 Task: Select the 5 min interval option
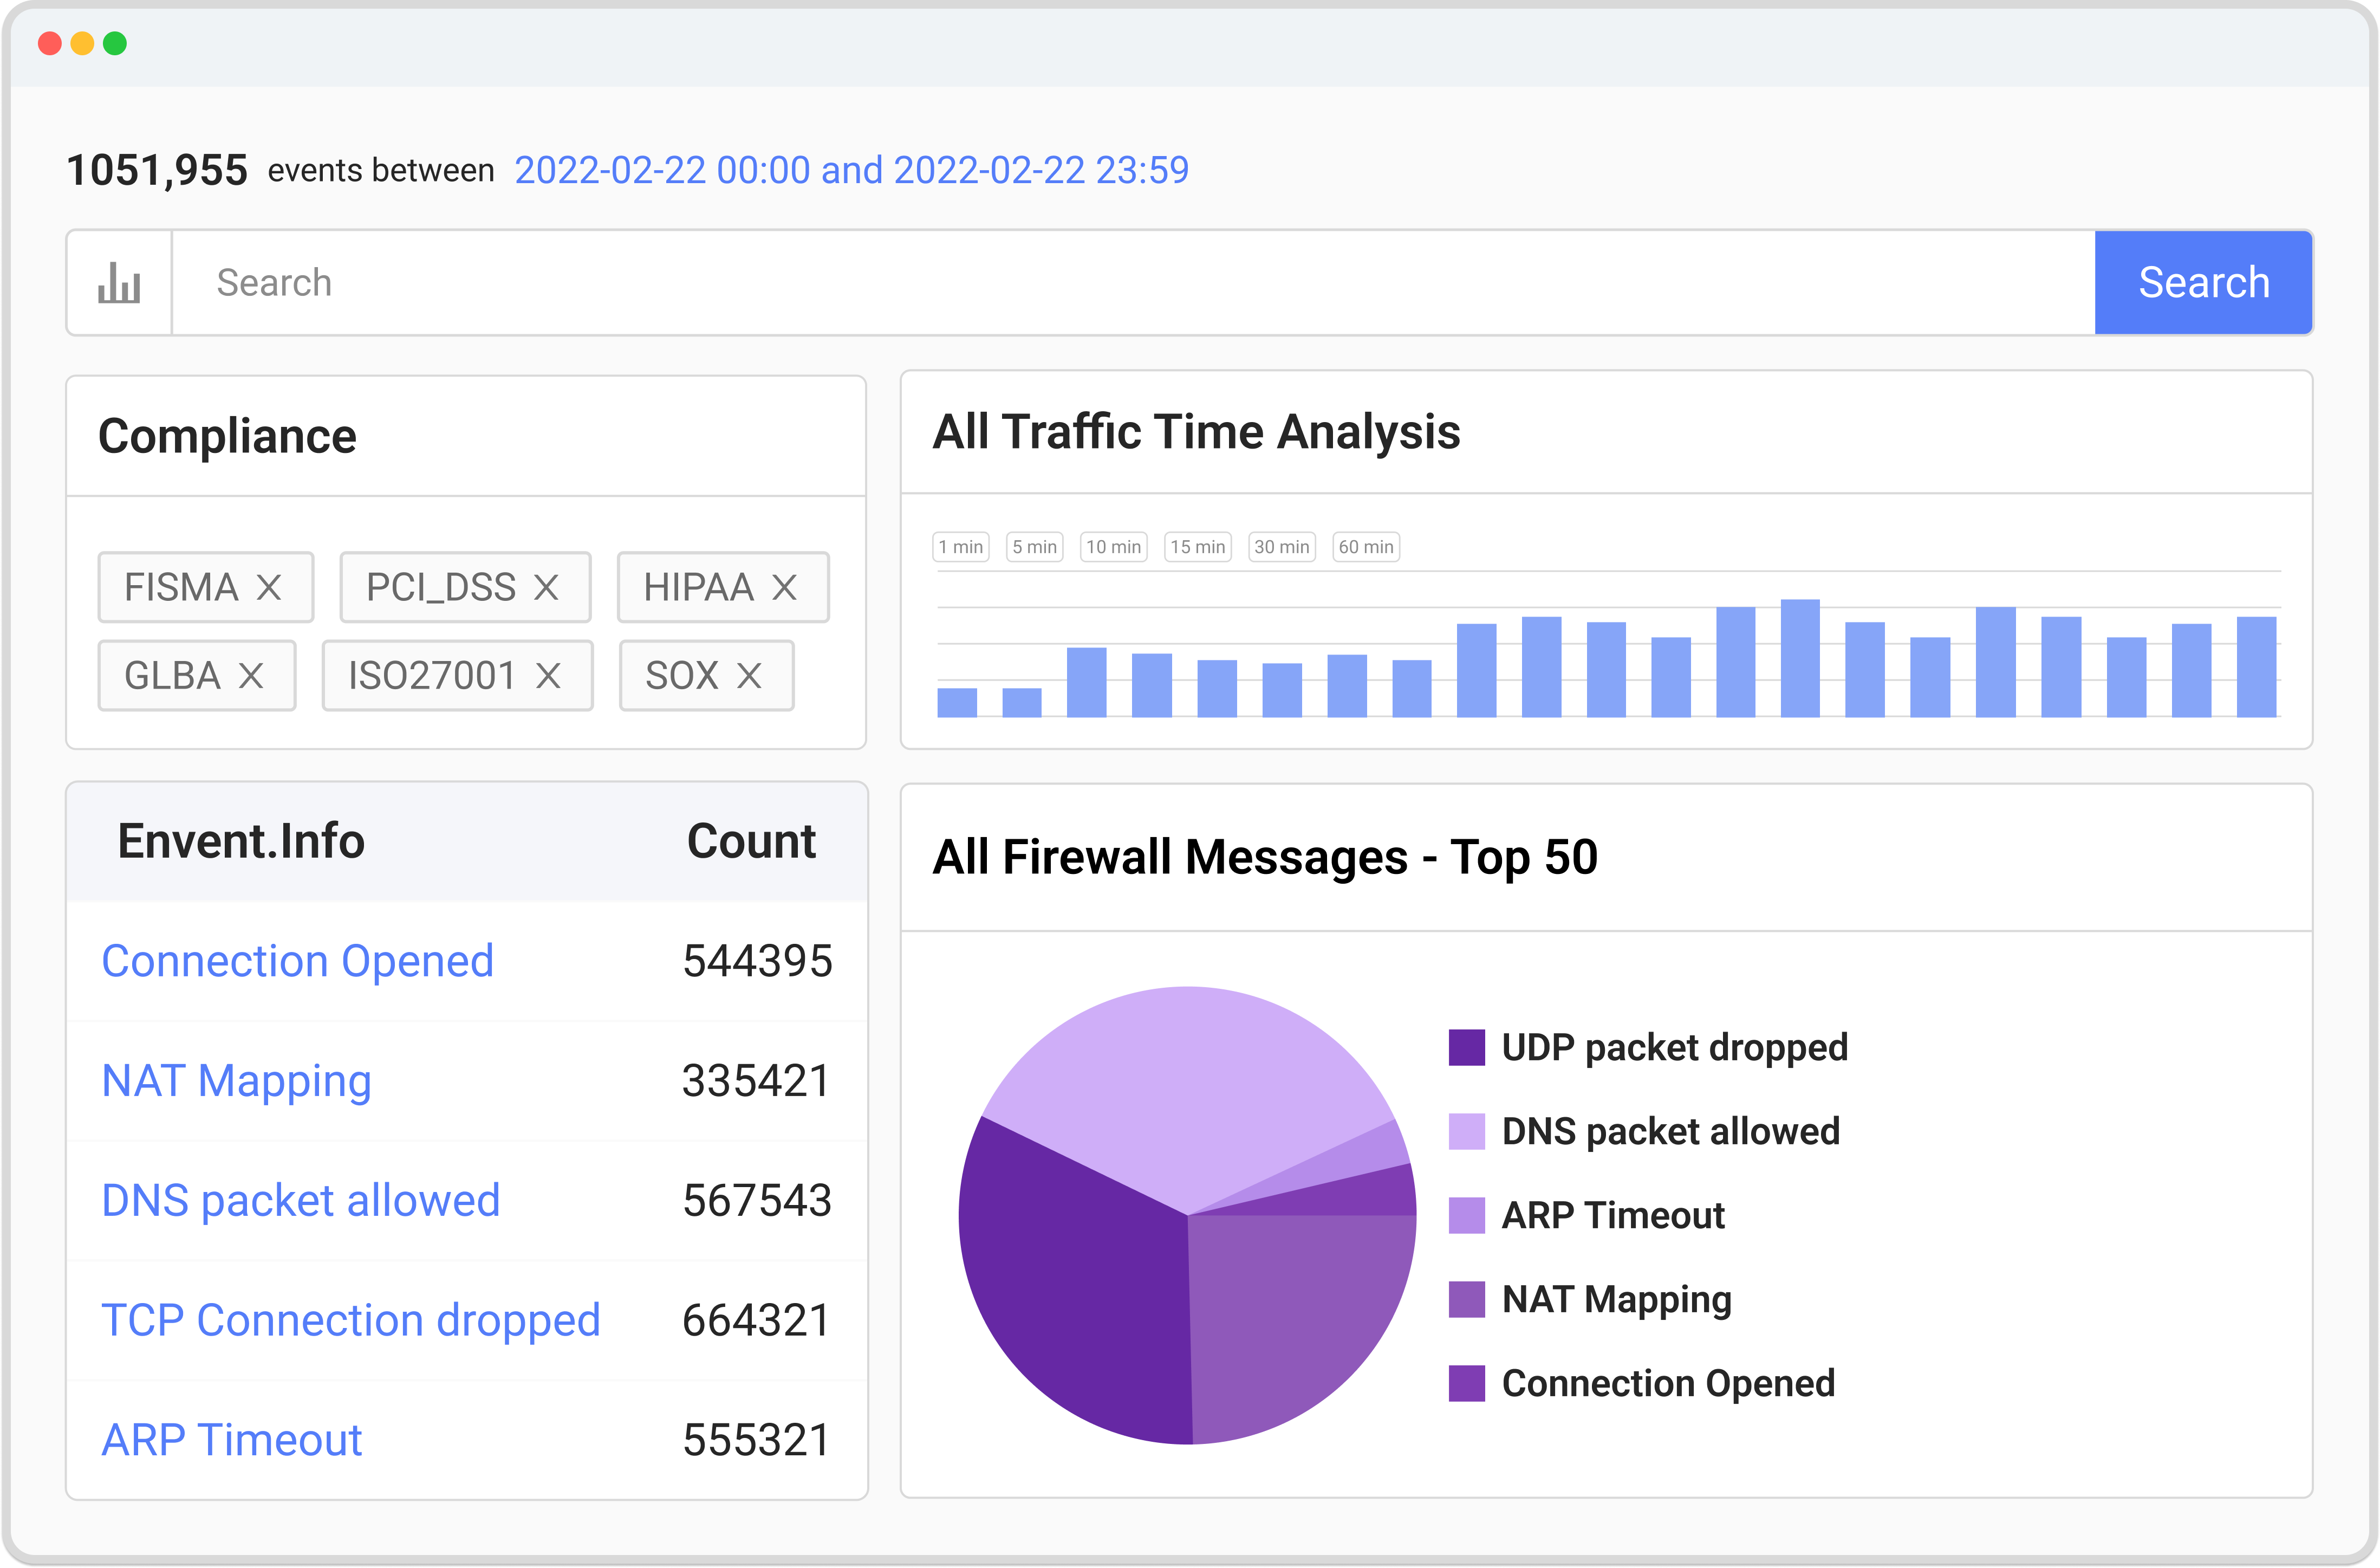[x=1034, y=547]
